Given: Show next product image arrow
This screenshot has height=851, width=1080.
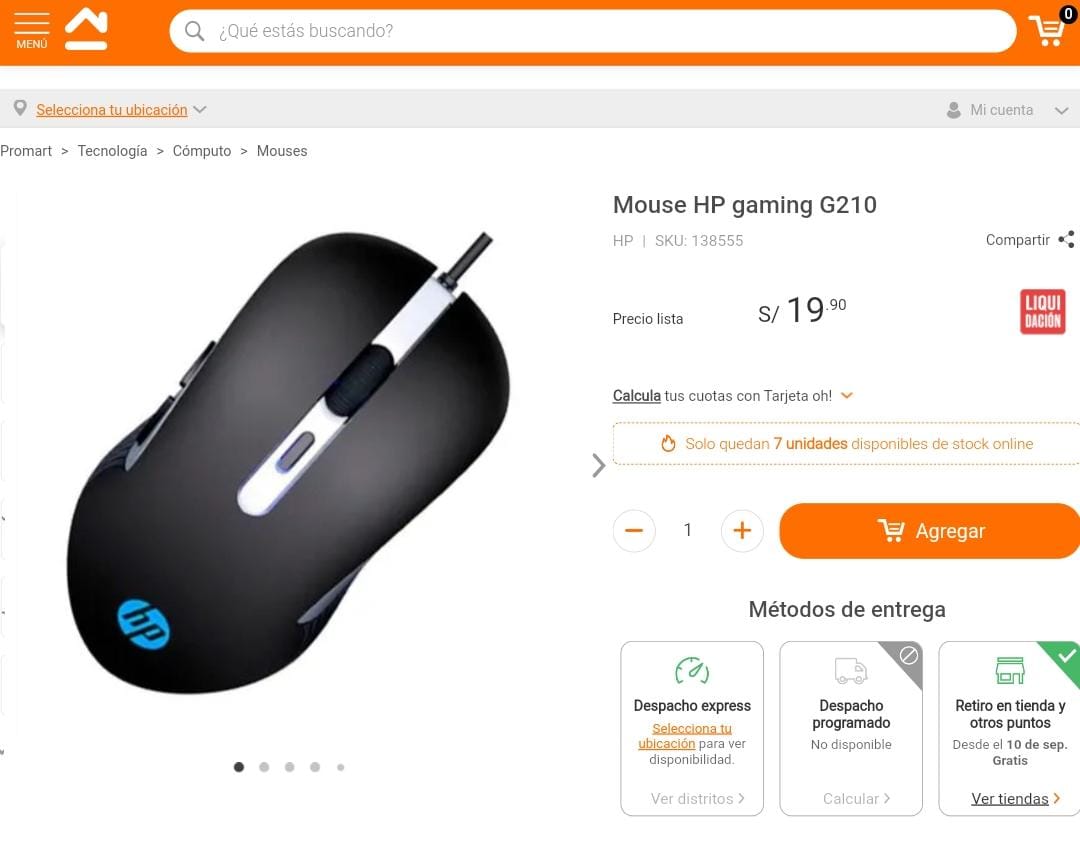Looking at the screenshot, I should [x=598, y=465].
